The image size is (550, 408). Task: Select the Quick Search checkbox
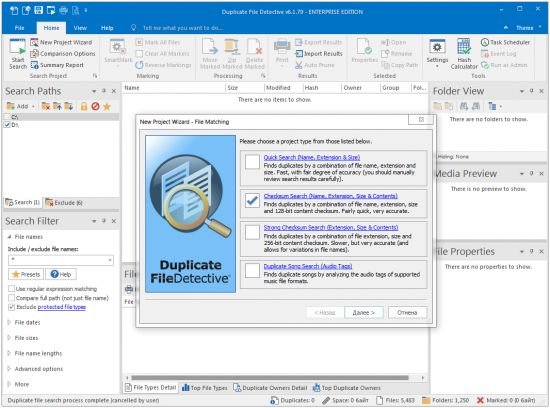[252, 162]
